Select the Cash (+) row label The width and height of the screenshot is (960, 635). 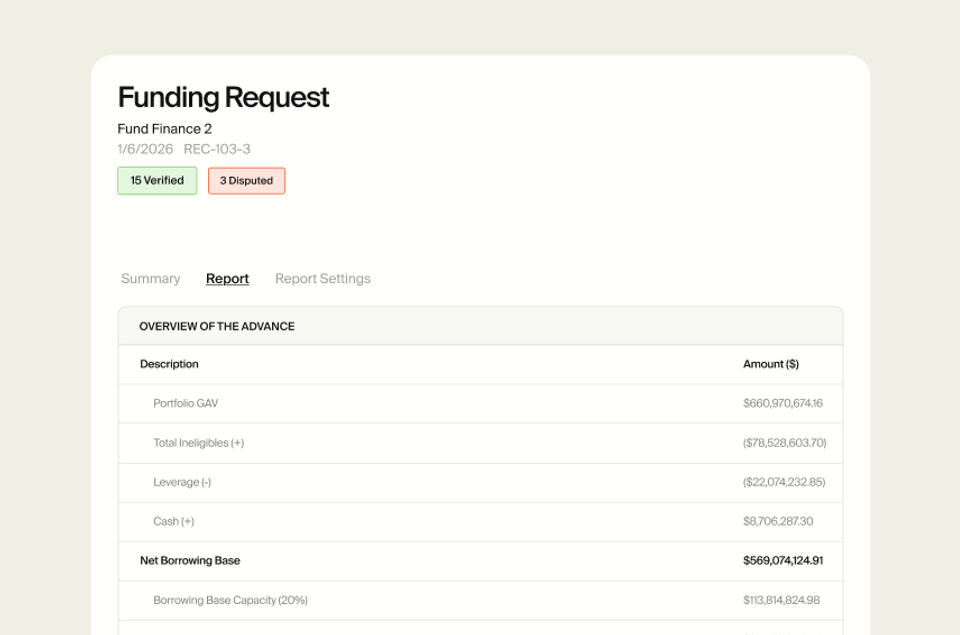pos(173,521)
